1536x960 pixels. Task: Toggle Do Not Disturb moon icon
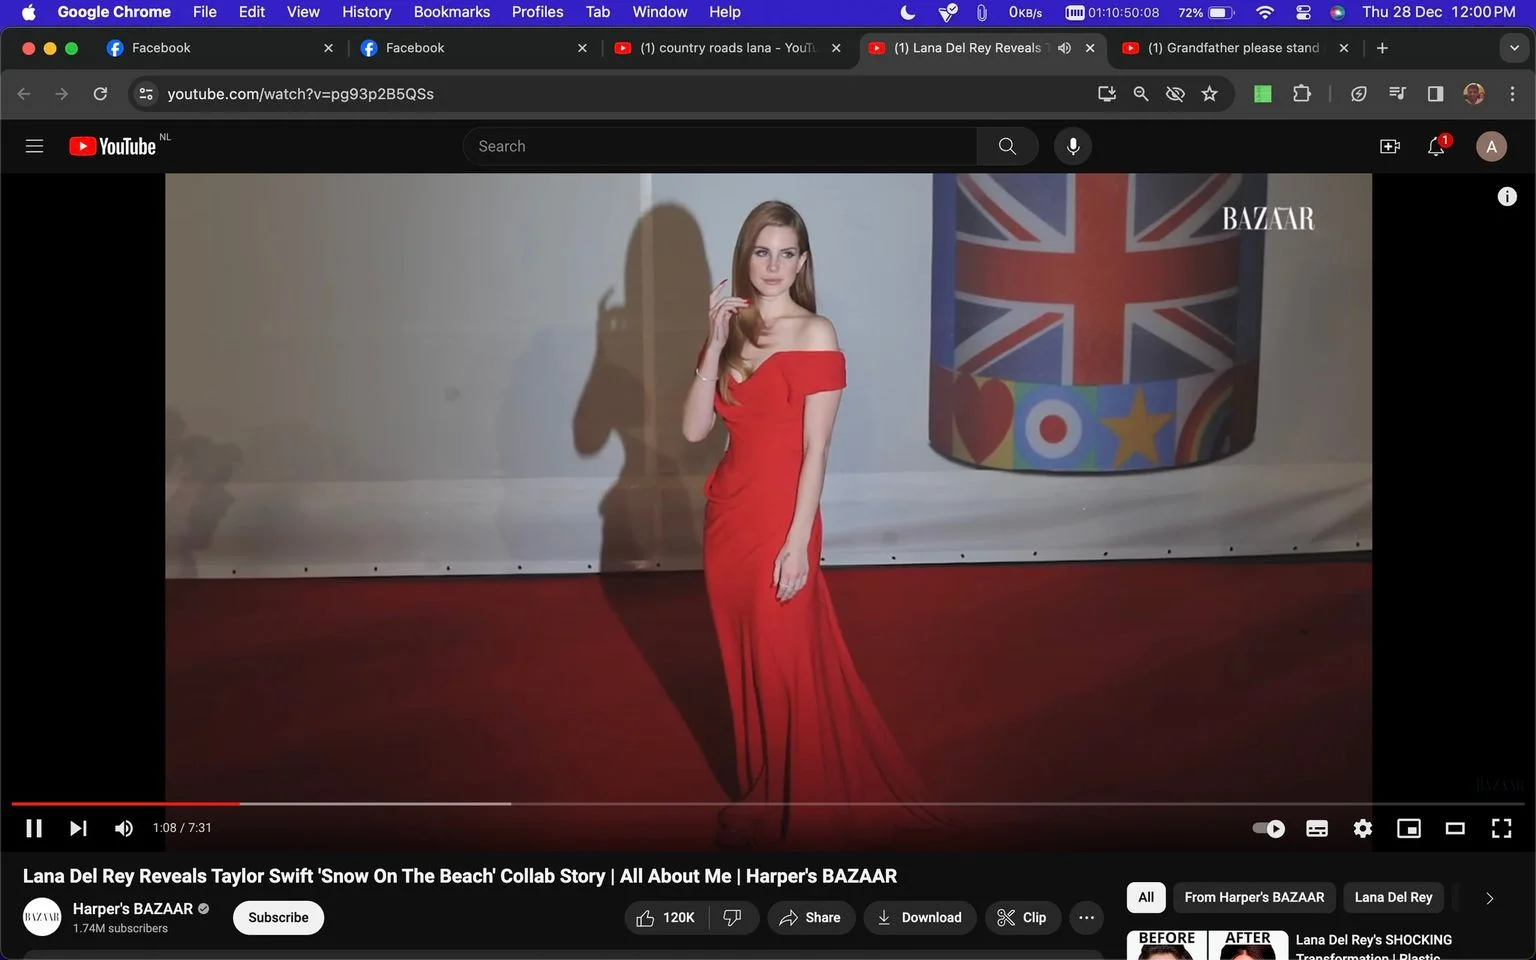click(907, 12)
